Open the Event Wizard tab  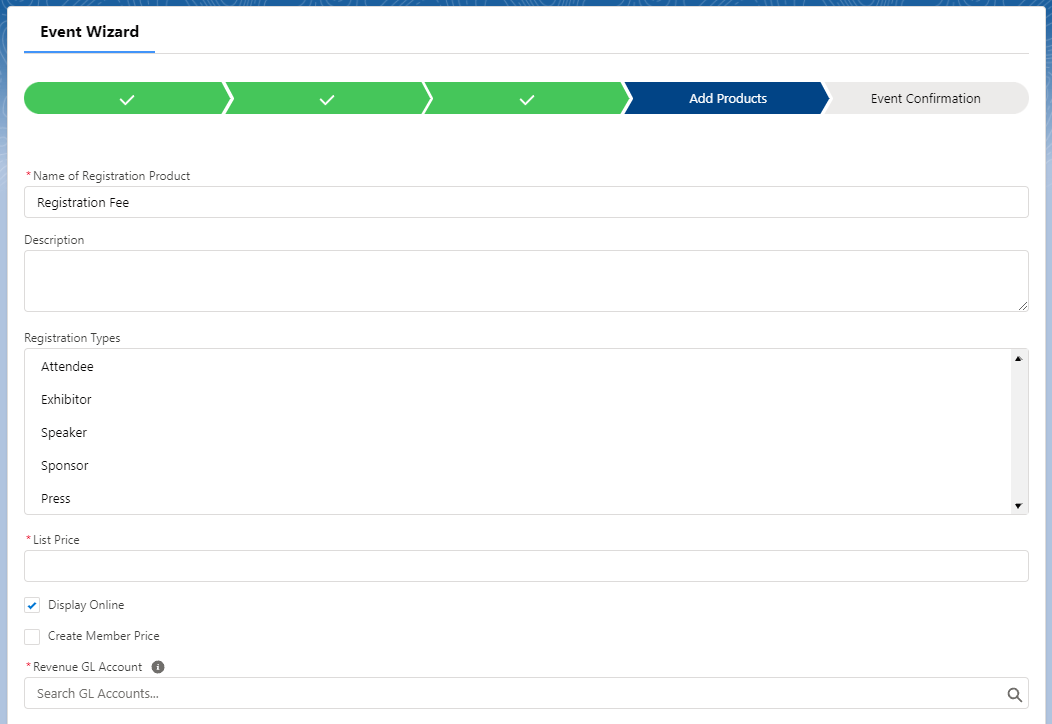(89, 32)
